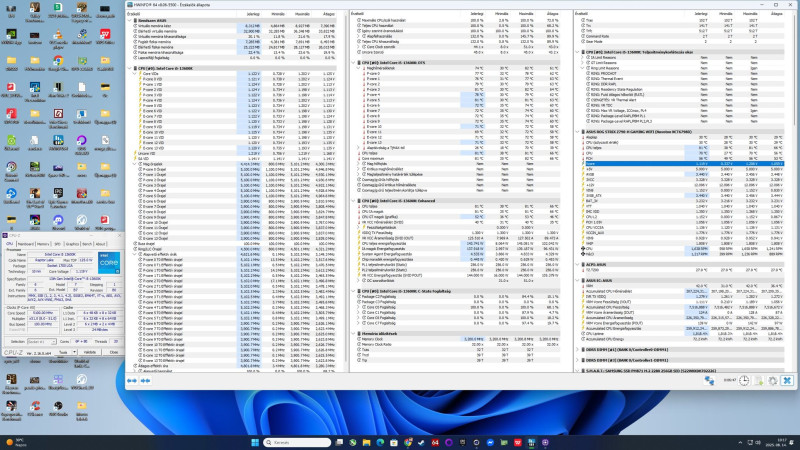Select the Command Rate row

click(x=685, y=36)
